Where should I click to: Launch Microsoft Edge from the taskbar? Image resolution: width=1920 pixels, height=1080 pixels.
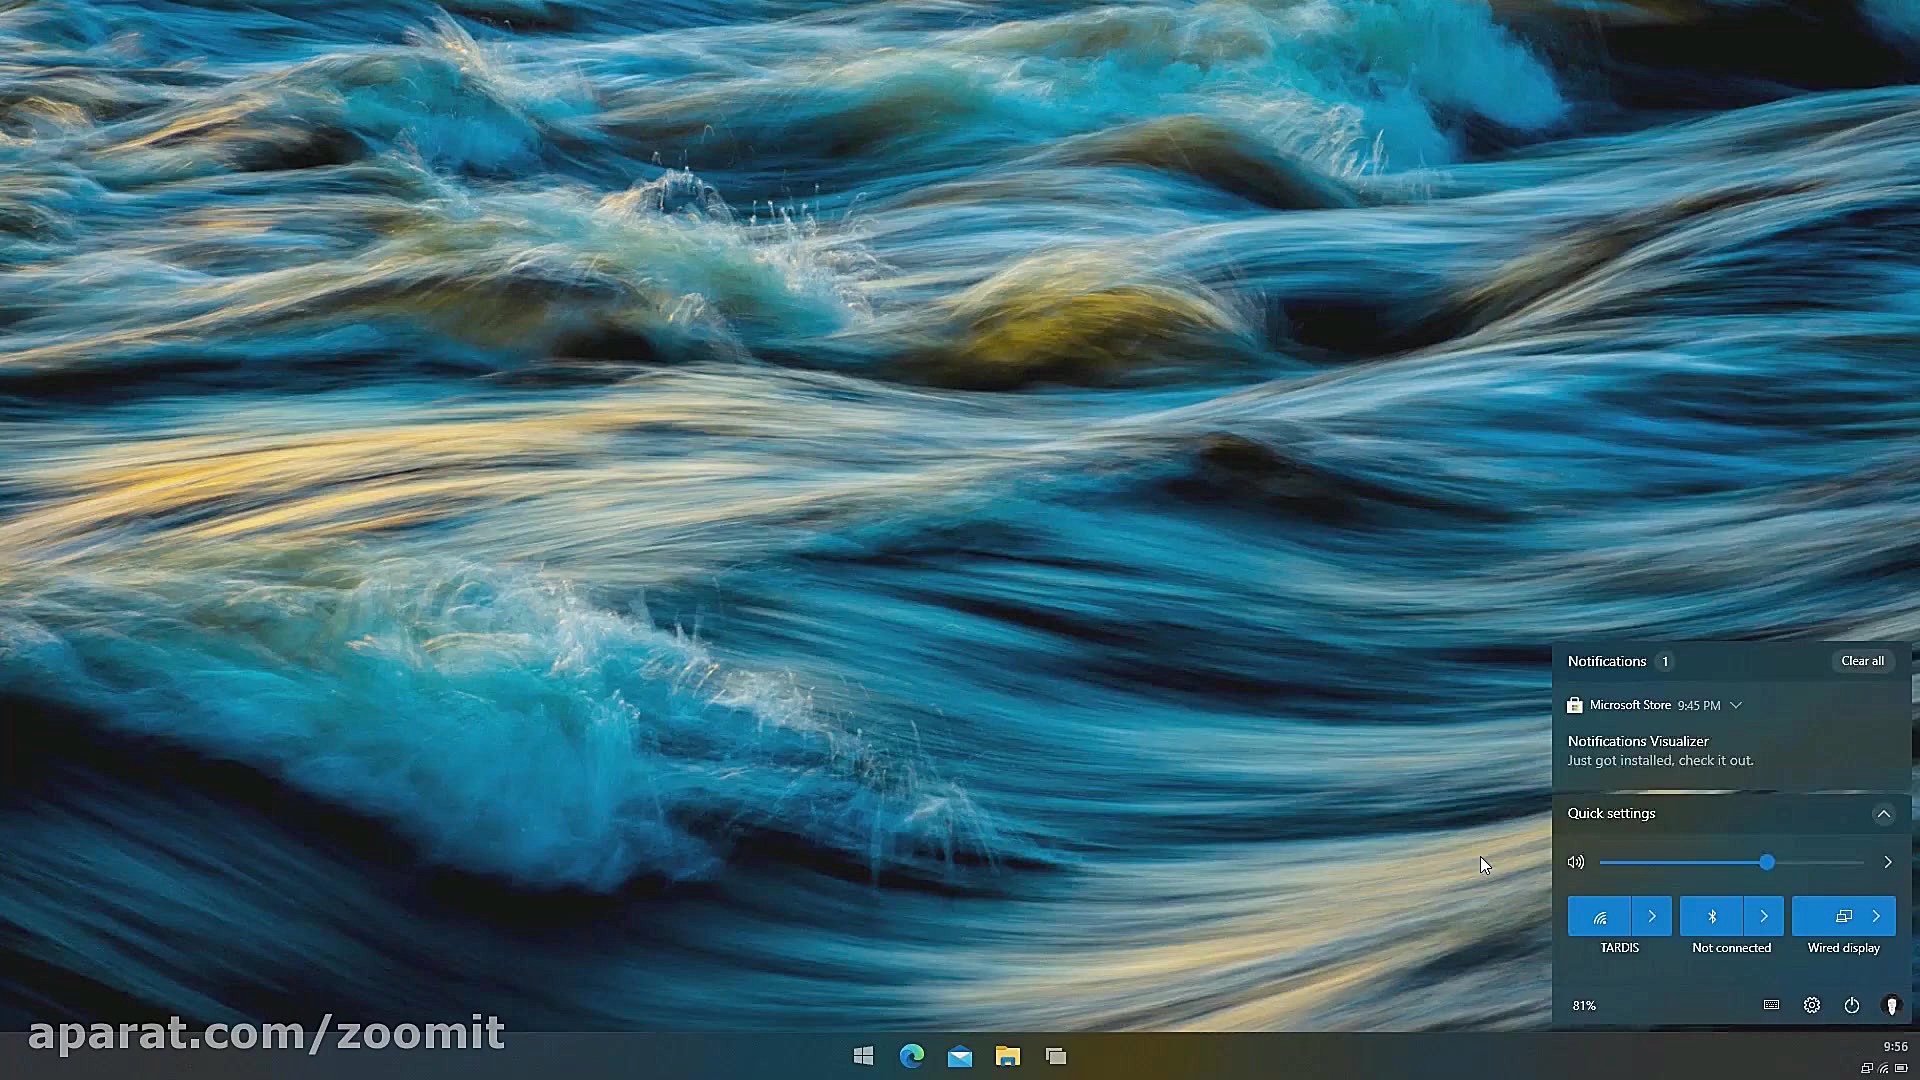click(911, 1056)
